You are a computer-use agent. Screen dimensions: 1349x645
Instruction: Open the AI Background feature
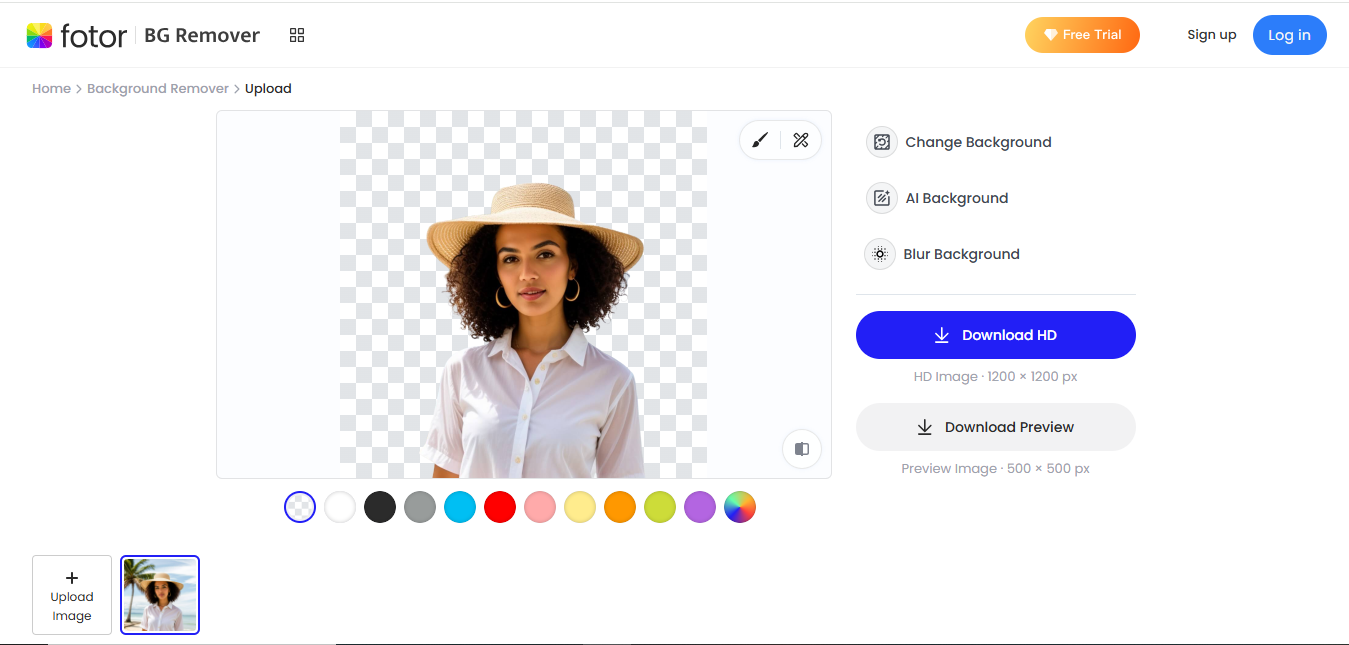pyautogui.click(x=937, y=198)
